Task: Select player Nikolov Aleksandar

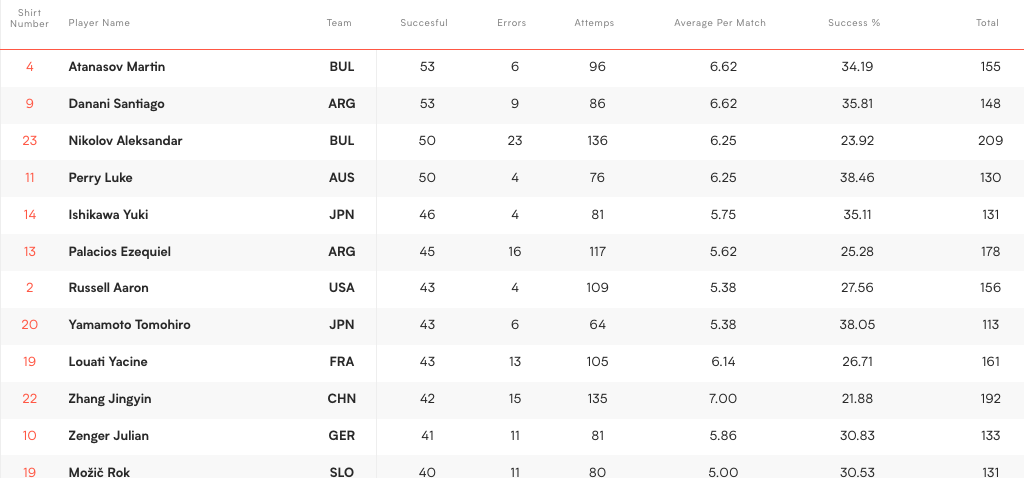Action: [125, 141]
